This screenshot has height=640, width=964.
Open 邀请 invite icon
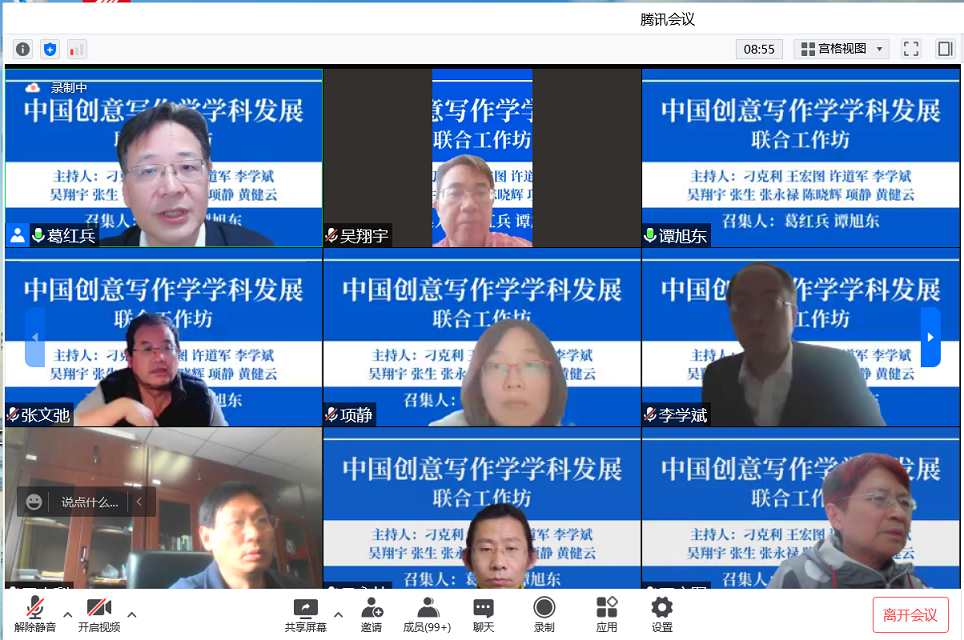pyautogui.click(x=372, y=613)
